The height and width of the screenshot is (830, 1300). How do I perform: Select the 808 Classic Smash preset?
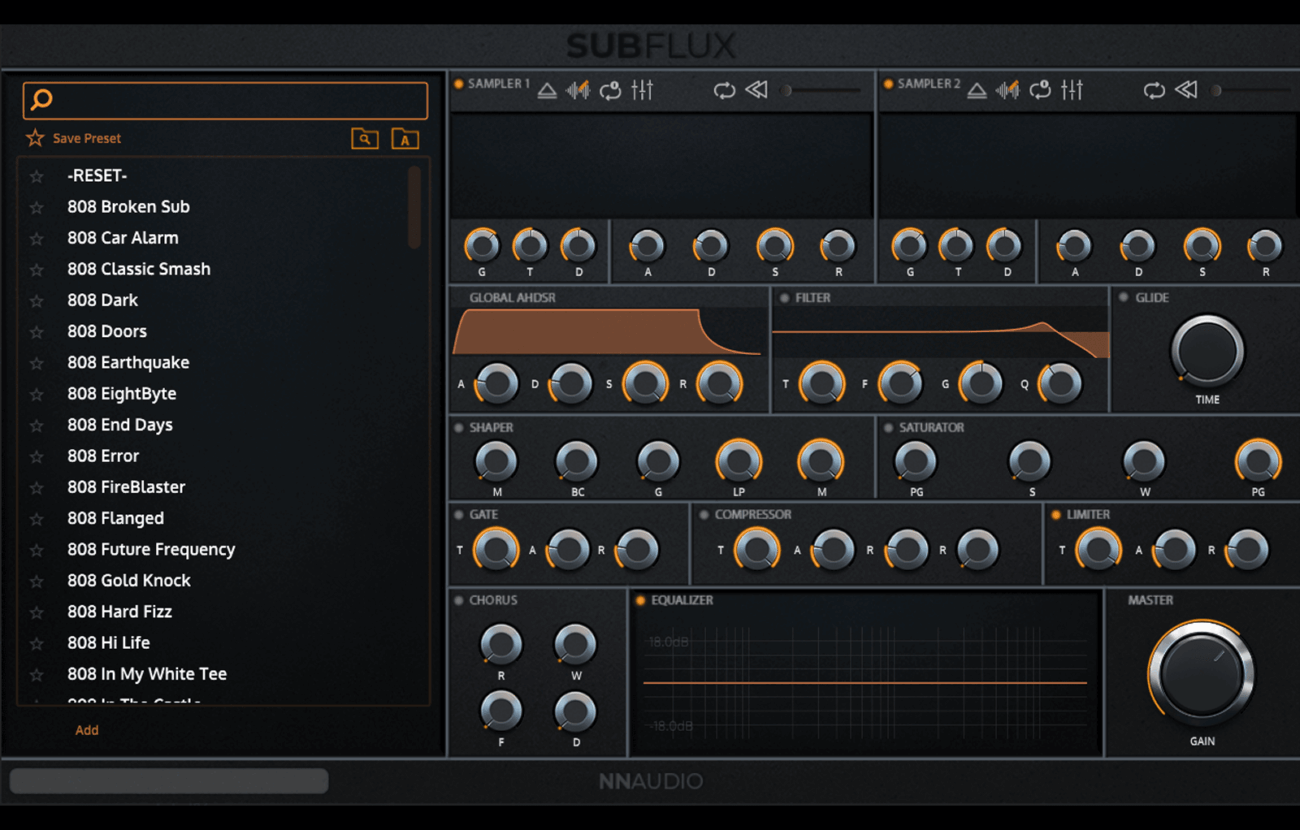coord(139,269)
